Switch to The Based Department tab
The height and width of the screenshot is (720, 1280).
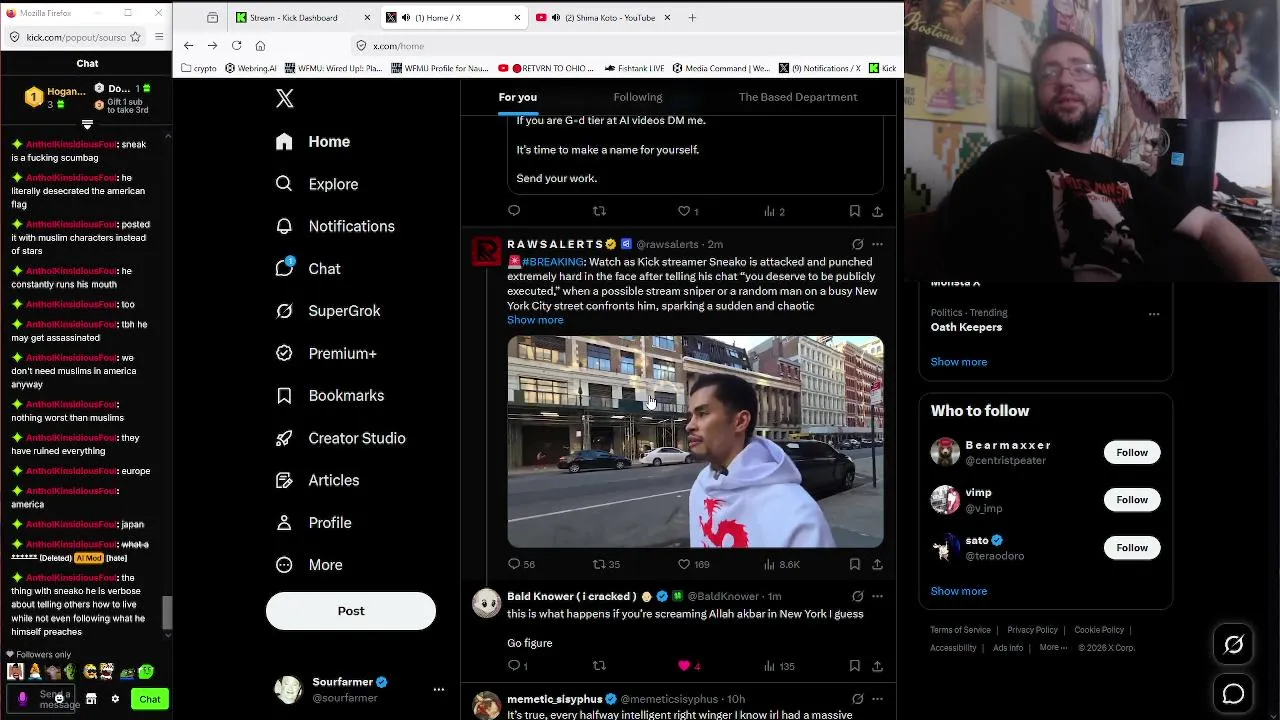pos(798,97)
